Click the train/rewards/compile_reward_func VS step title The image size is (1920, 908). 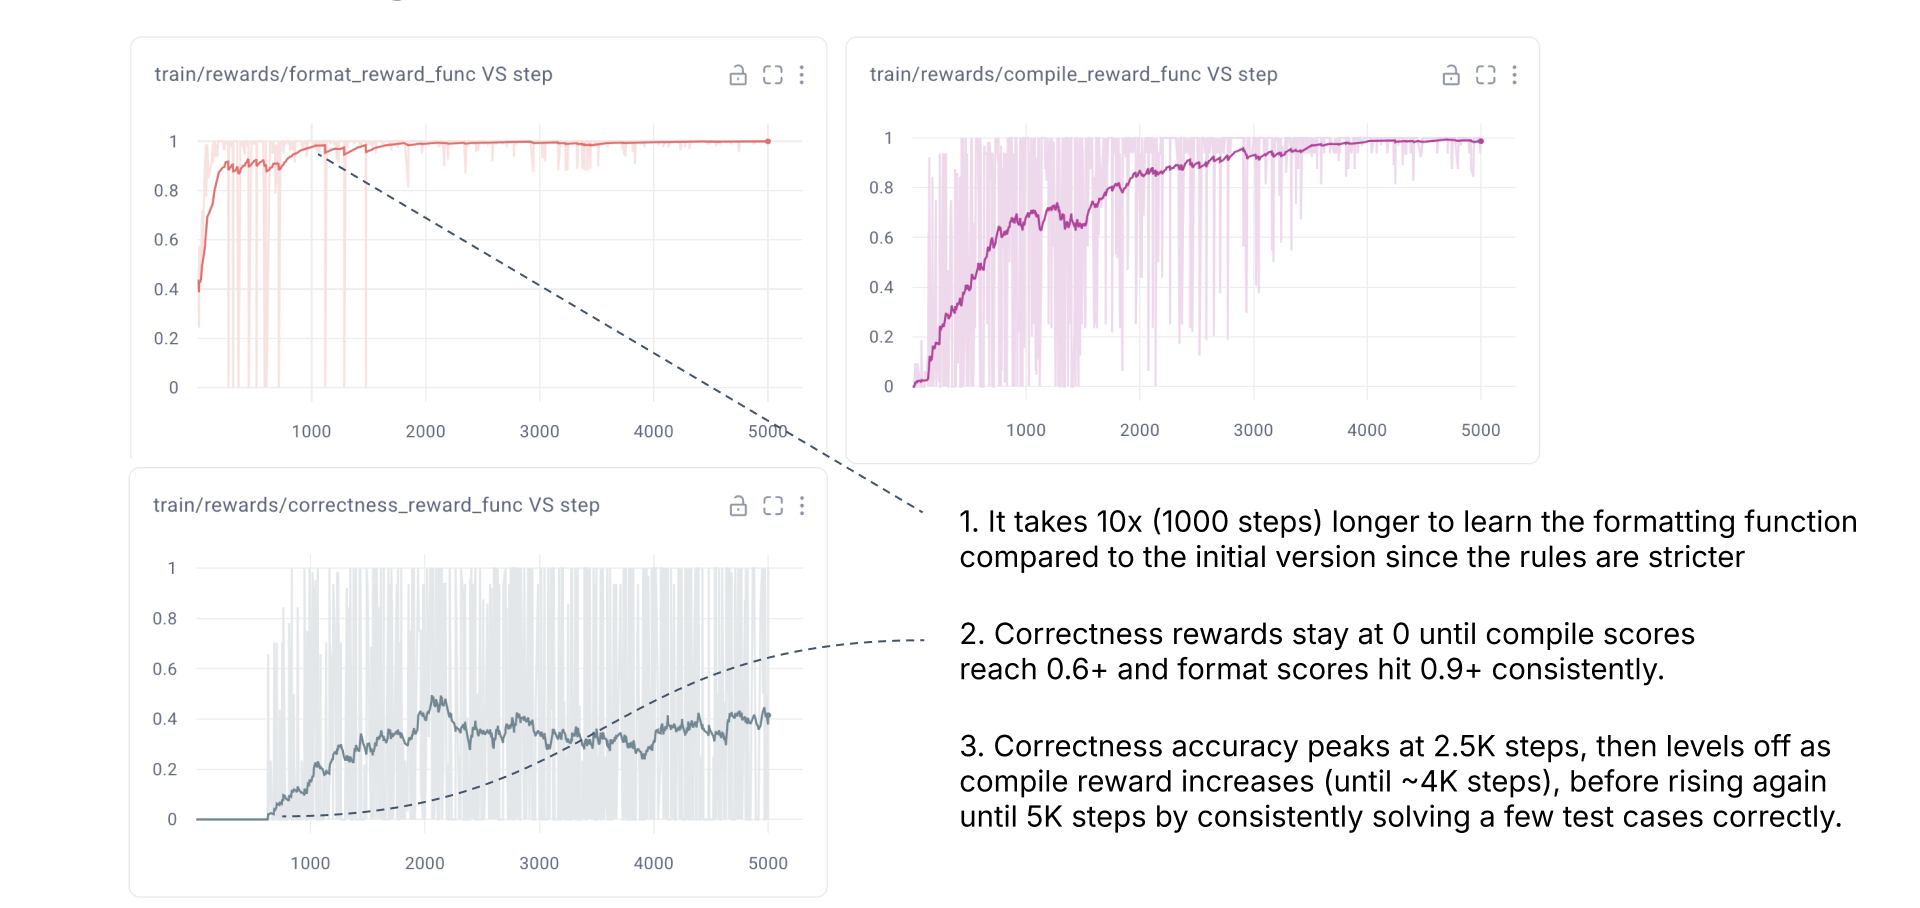[1073, 75]
